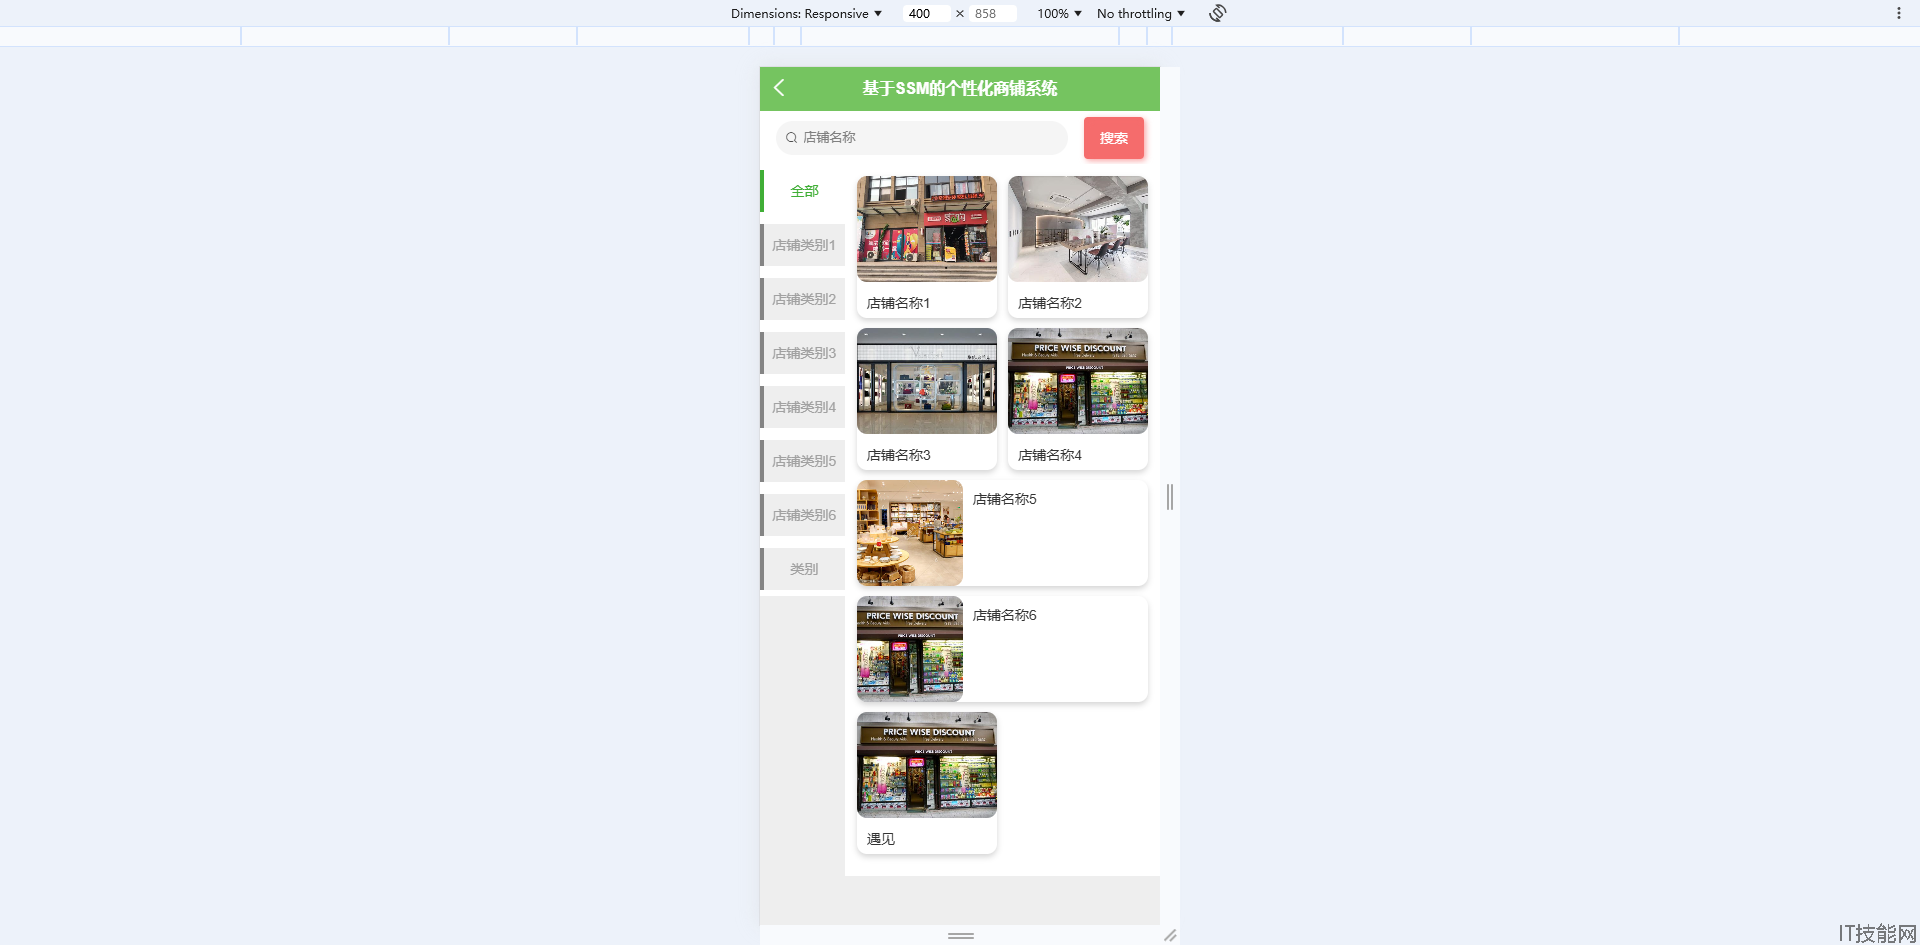Screen dimensions: 1920x945
Task: Select category 店铺类别2
Action: point(803,299)
